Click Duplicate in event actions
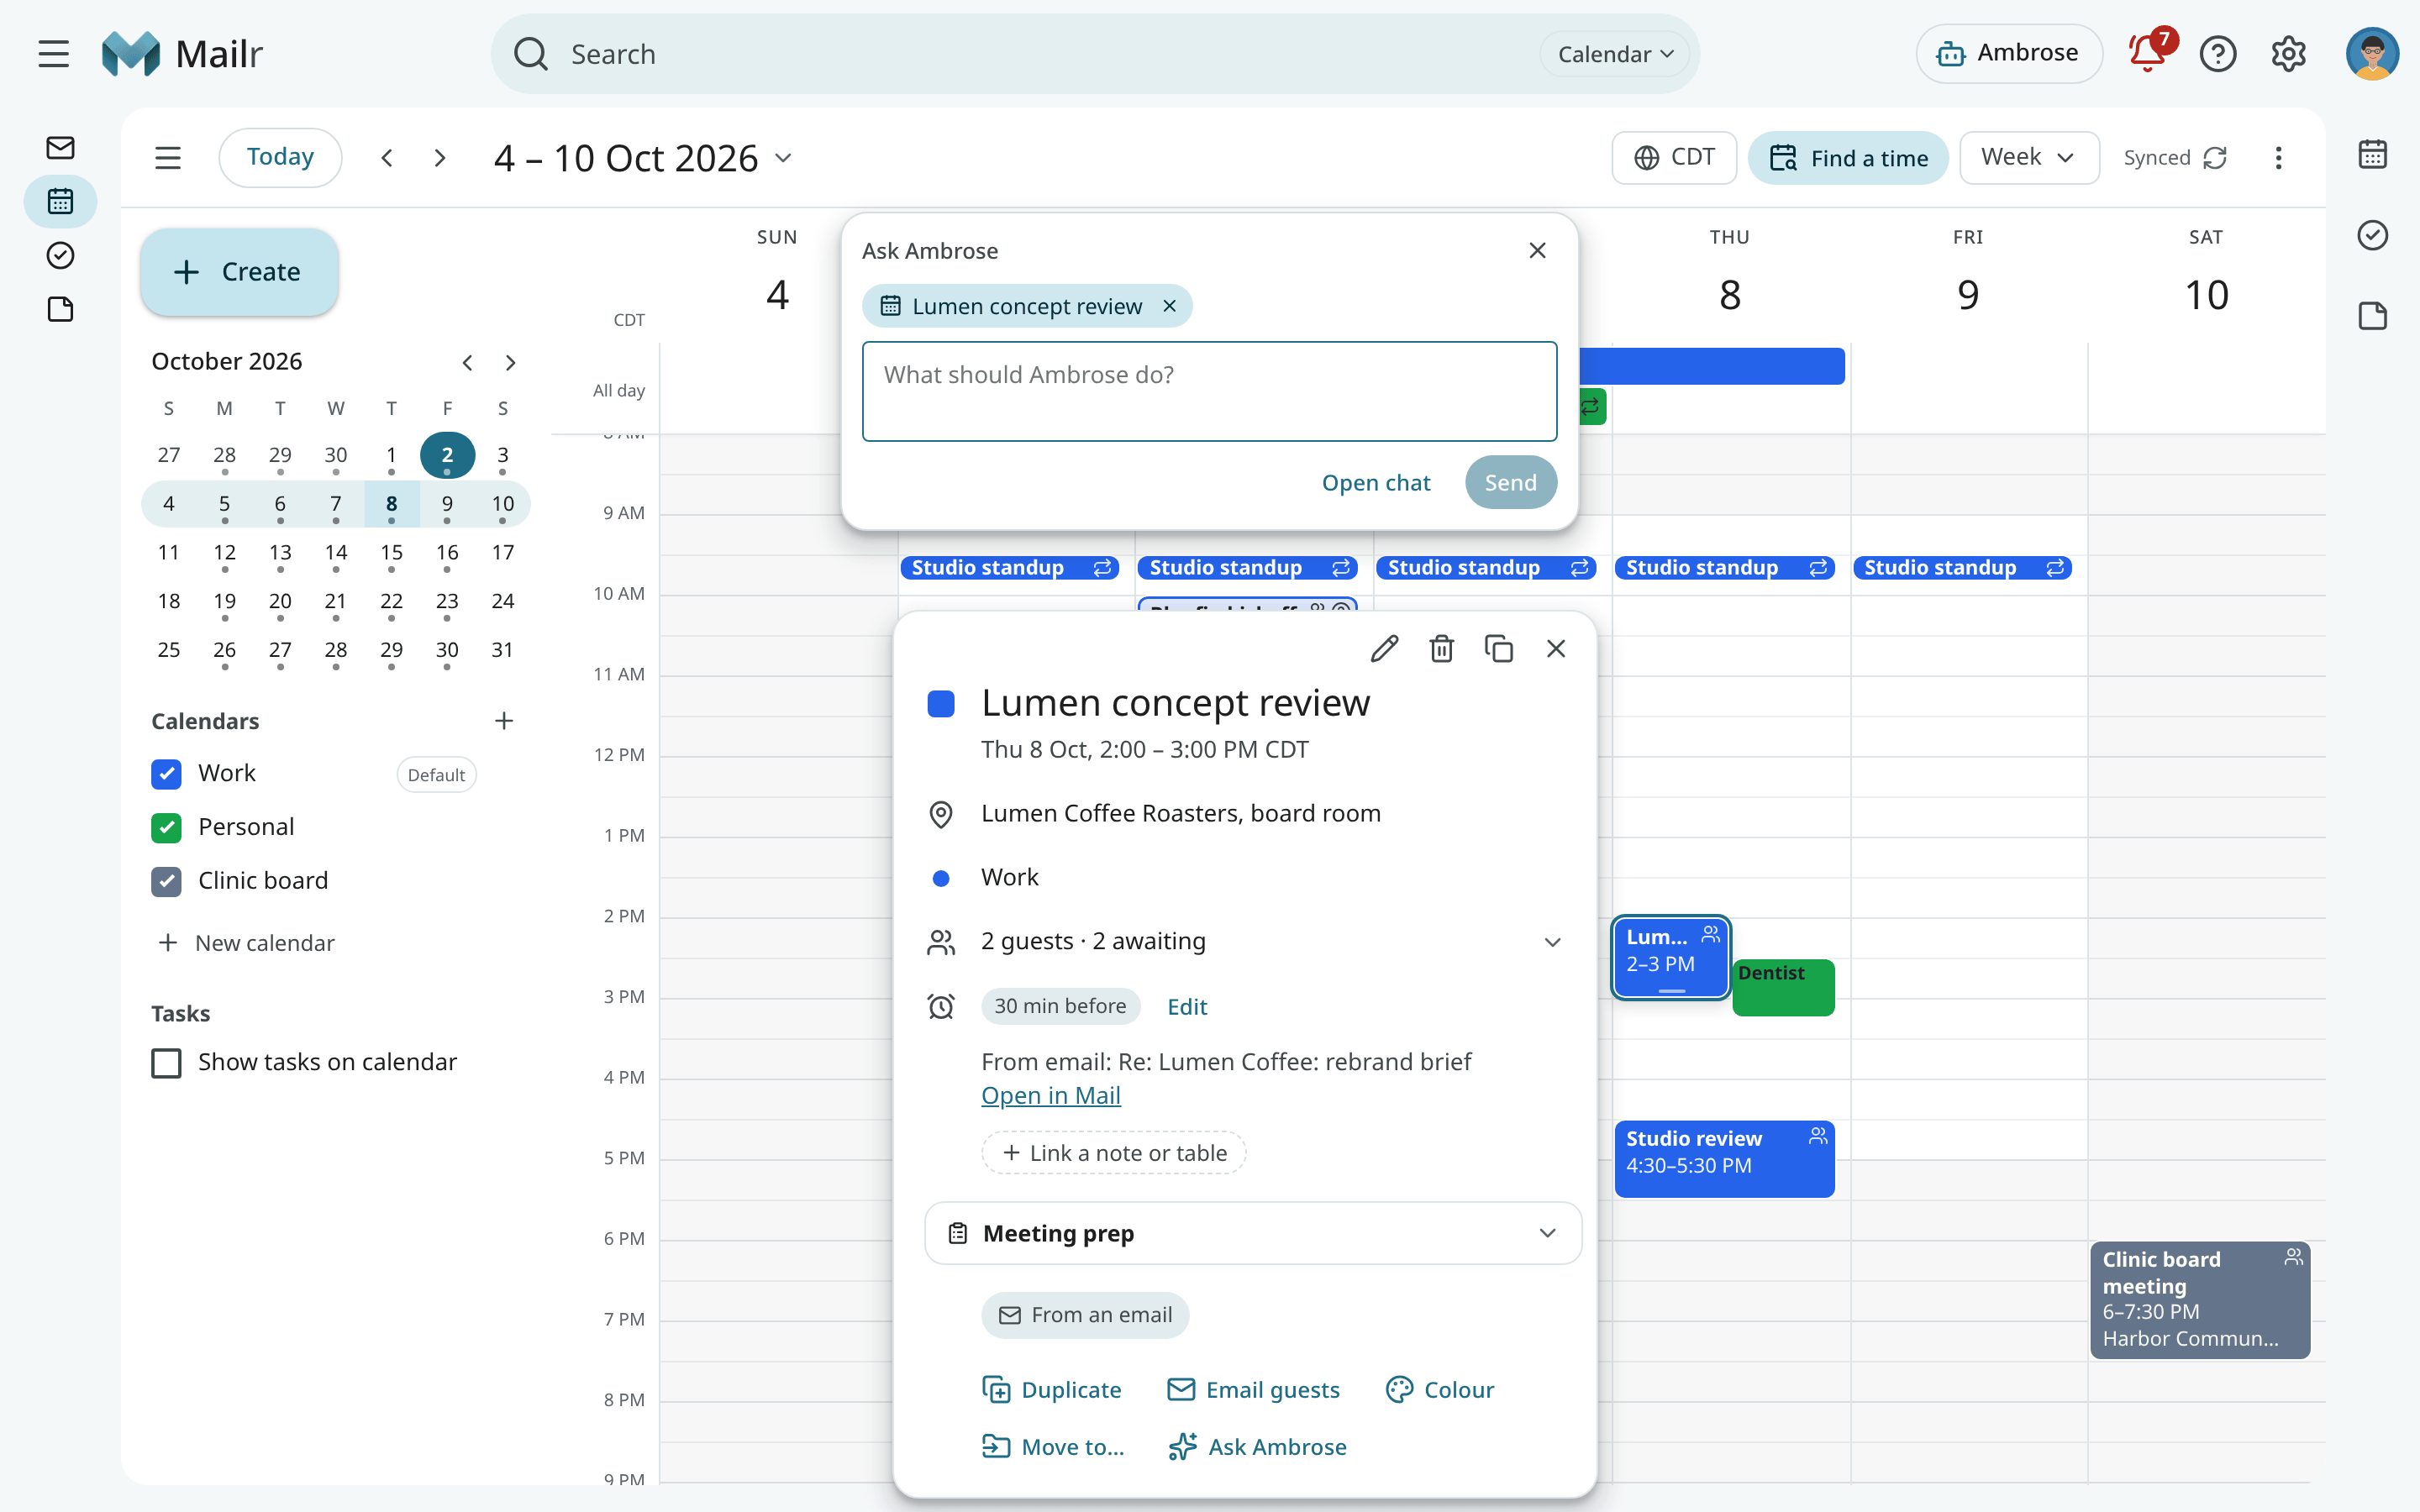Screen dimensions: 2420x1512 click(x=1051, y=1390)
